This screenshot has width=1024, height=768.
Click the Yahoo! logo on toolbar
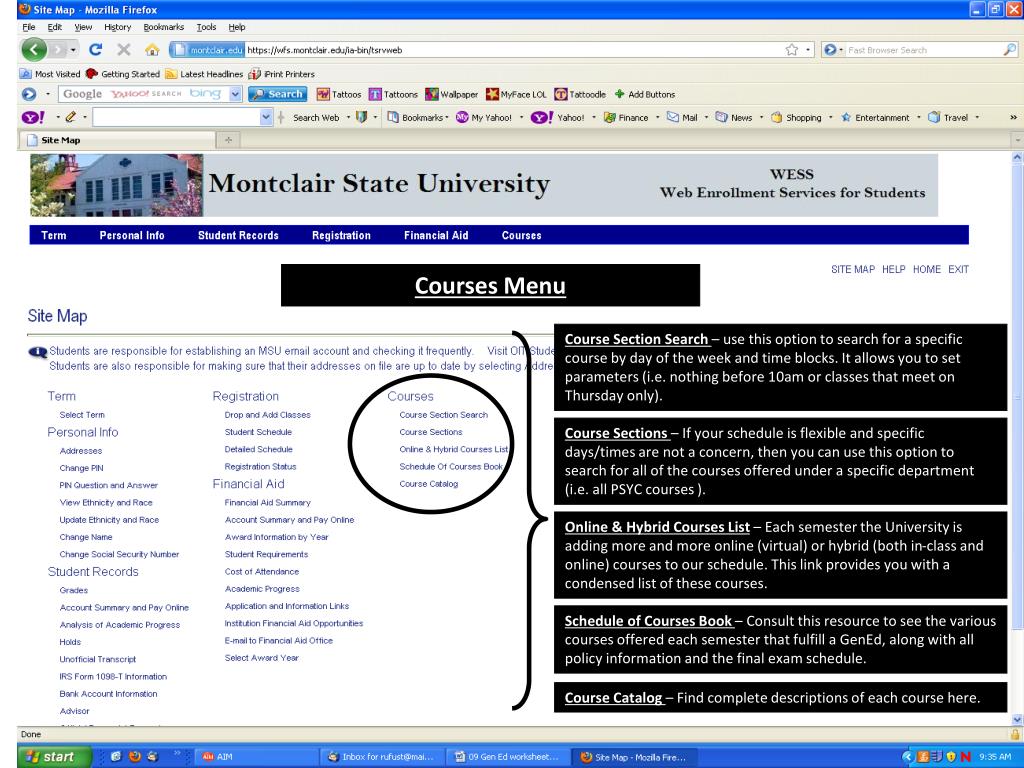click(x=33, y=118)
